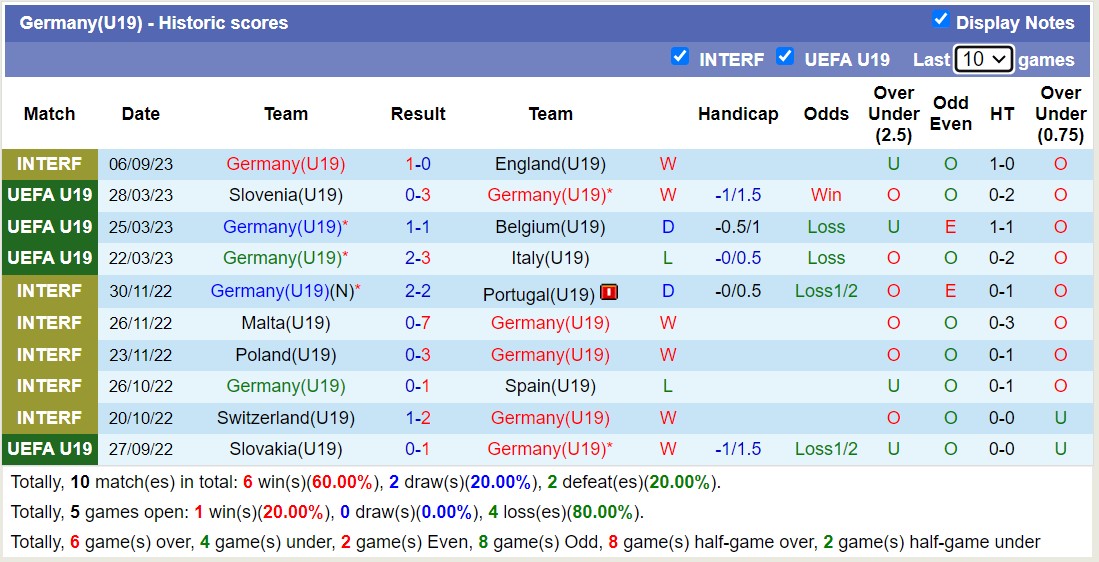Open Malta(U19) team page
This screenshot has height=562, width=1099.
(285, 323)
